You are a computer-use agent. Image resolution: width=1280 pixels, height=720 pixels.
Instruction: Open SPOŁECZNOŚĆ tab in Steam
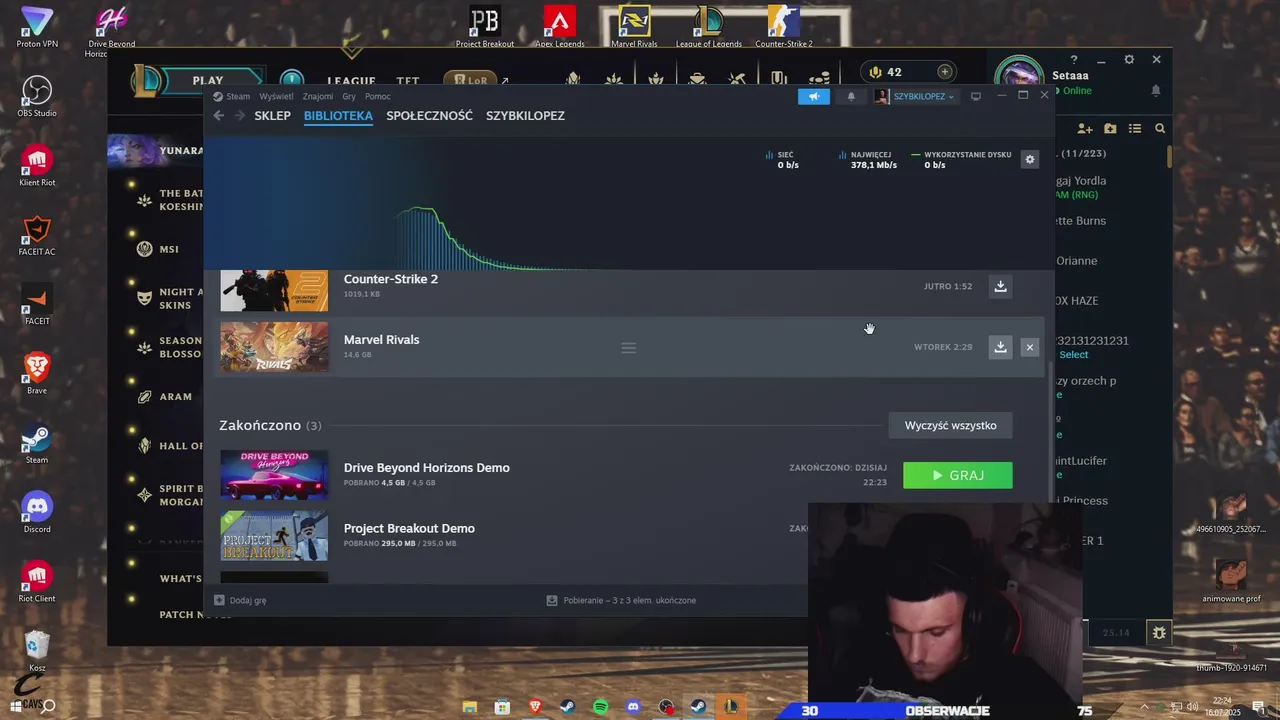click(x=429, y=116)
